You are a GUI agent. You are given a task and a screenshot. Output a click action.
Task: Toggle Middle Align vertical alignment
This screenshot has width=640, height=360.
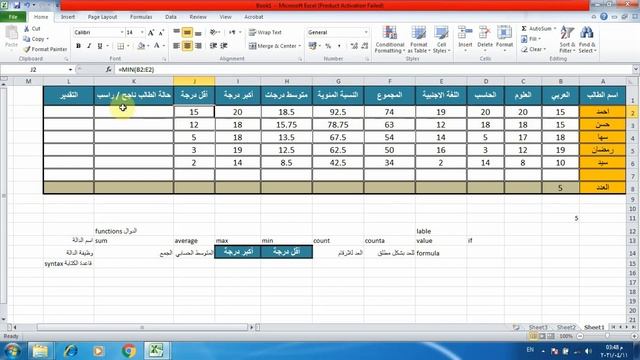187,32
